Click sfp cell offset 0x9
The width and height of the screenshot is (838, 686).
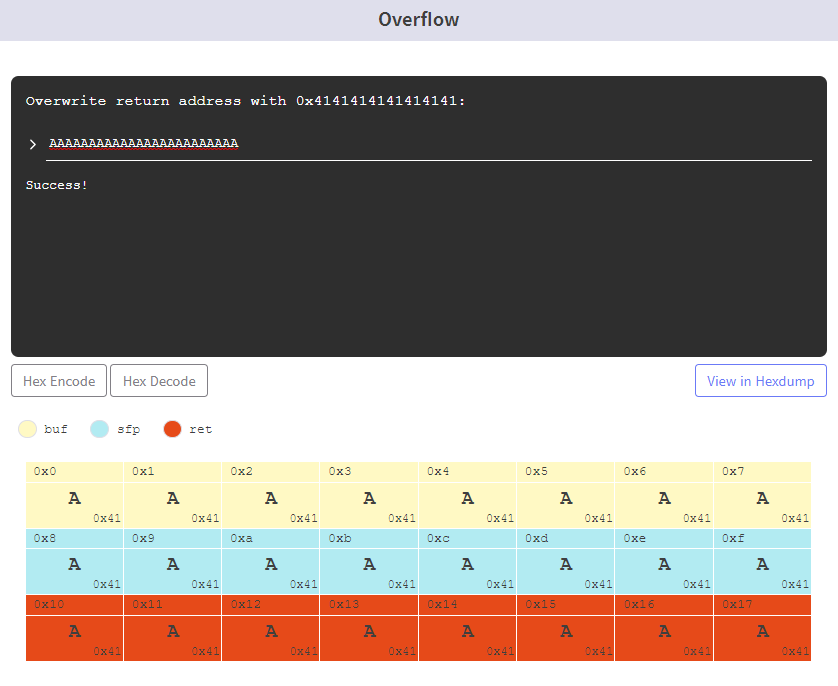(173, 561)
